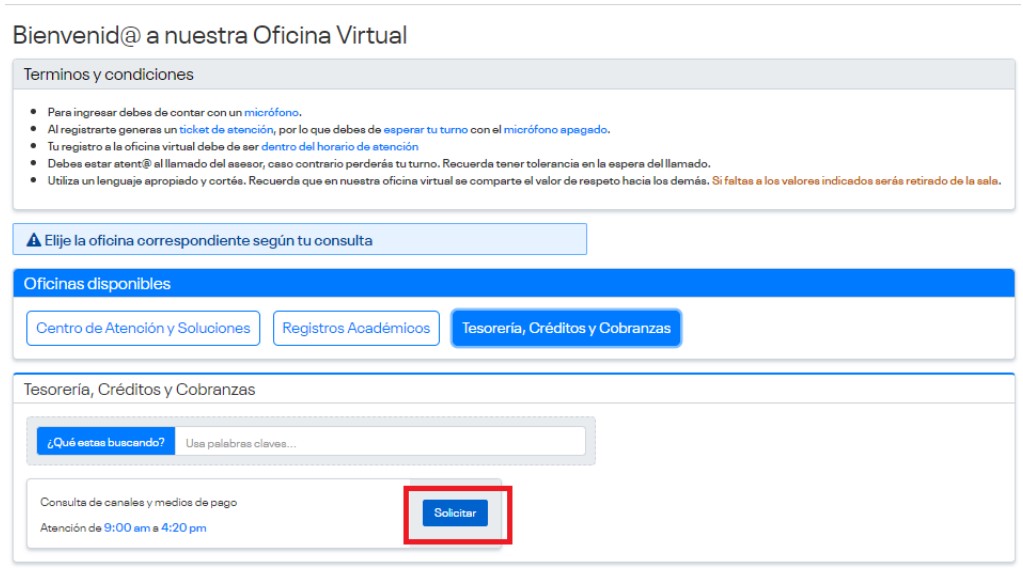Click the 'micrófono' link in first bullet
The image size is (1023, 569).
pos(272,113)
